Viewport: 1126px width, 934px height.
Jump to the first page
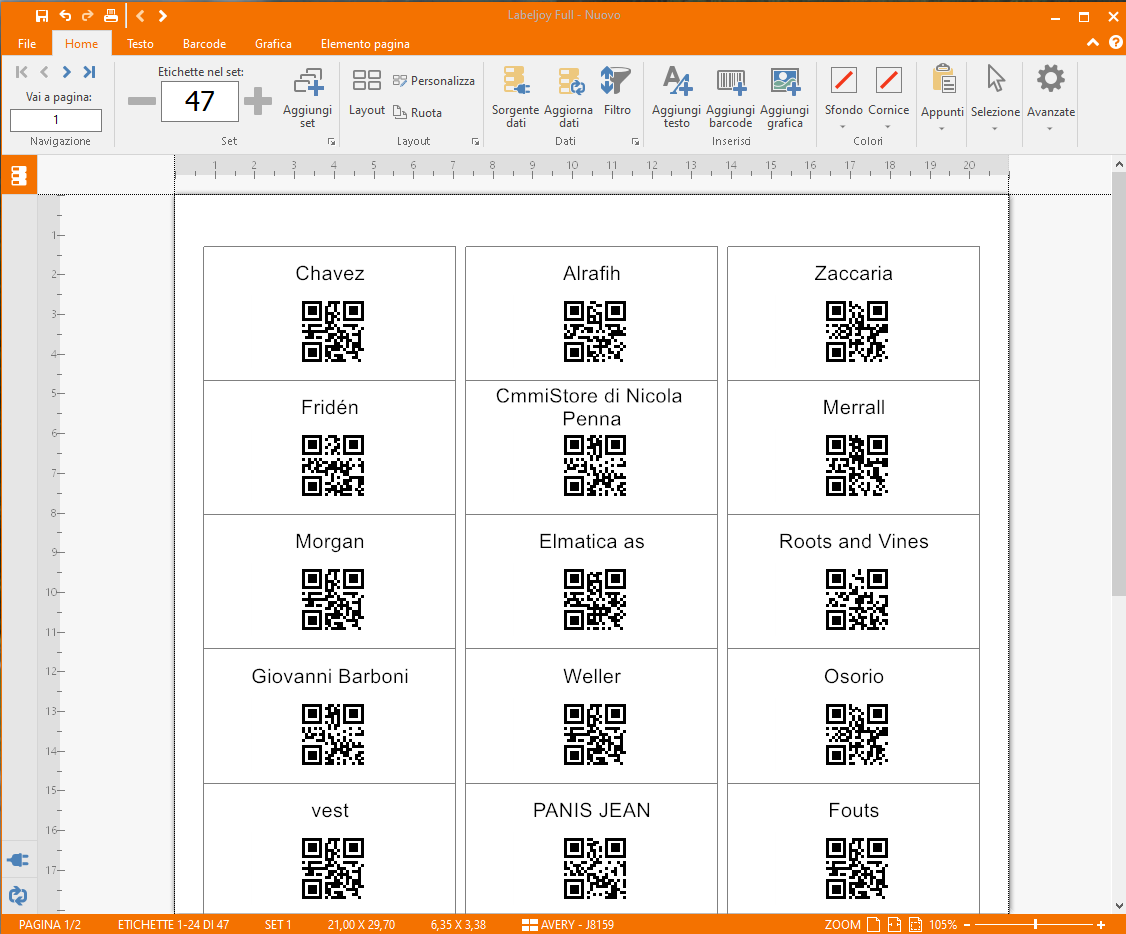[x=22, y=72]
